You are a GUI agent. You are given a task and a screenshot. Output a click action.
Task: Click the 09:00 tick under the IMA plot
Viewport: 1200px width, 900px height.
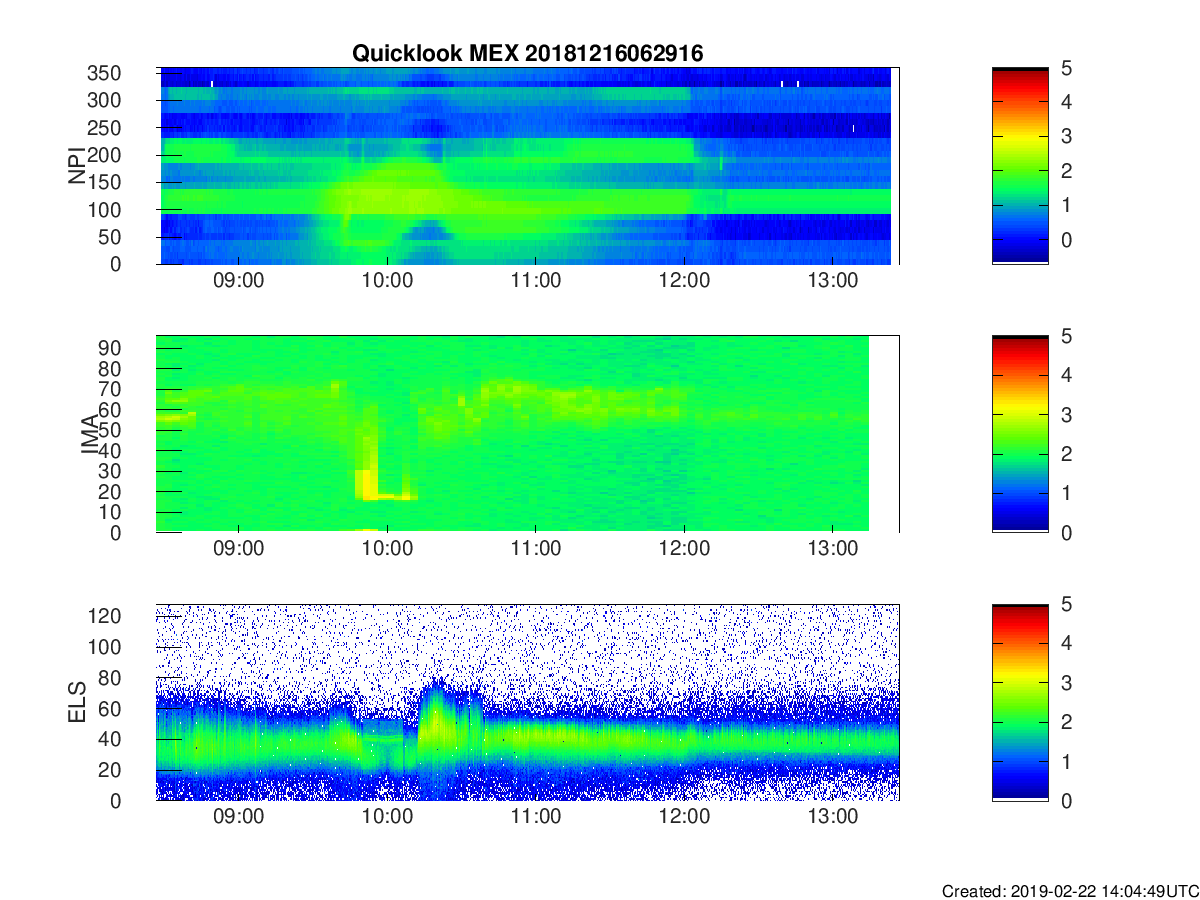239,549
